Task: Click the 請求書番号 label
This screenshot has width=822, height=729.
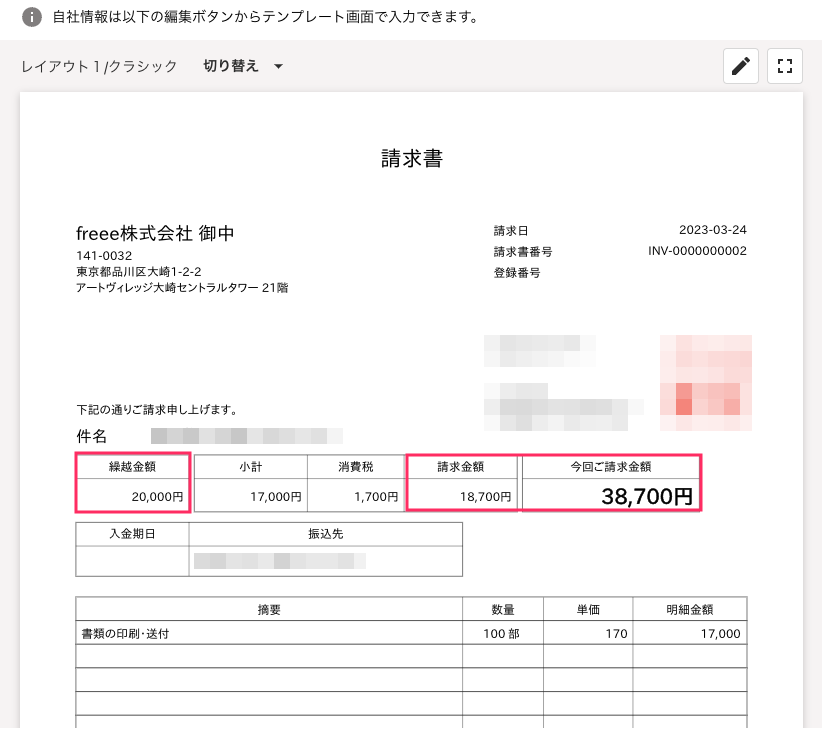Action: [x=523, y=252]
